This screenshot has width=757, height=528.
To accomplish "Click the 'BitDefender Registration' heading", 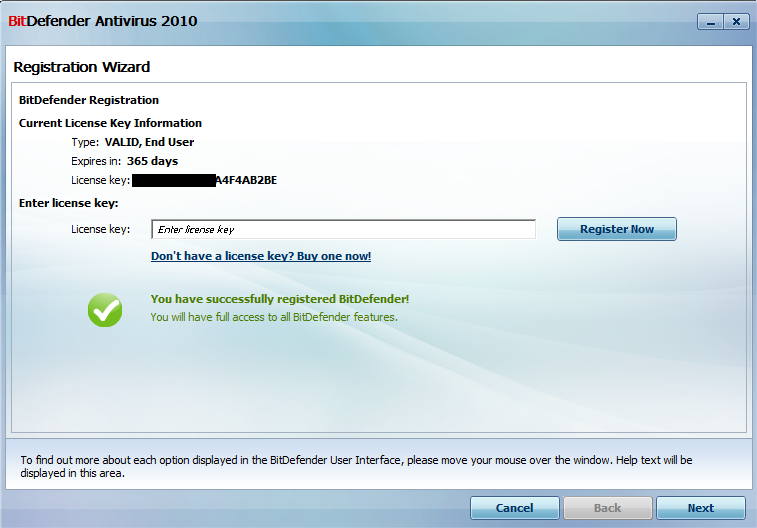I will [89, 100].
